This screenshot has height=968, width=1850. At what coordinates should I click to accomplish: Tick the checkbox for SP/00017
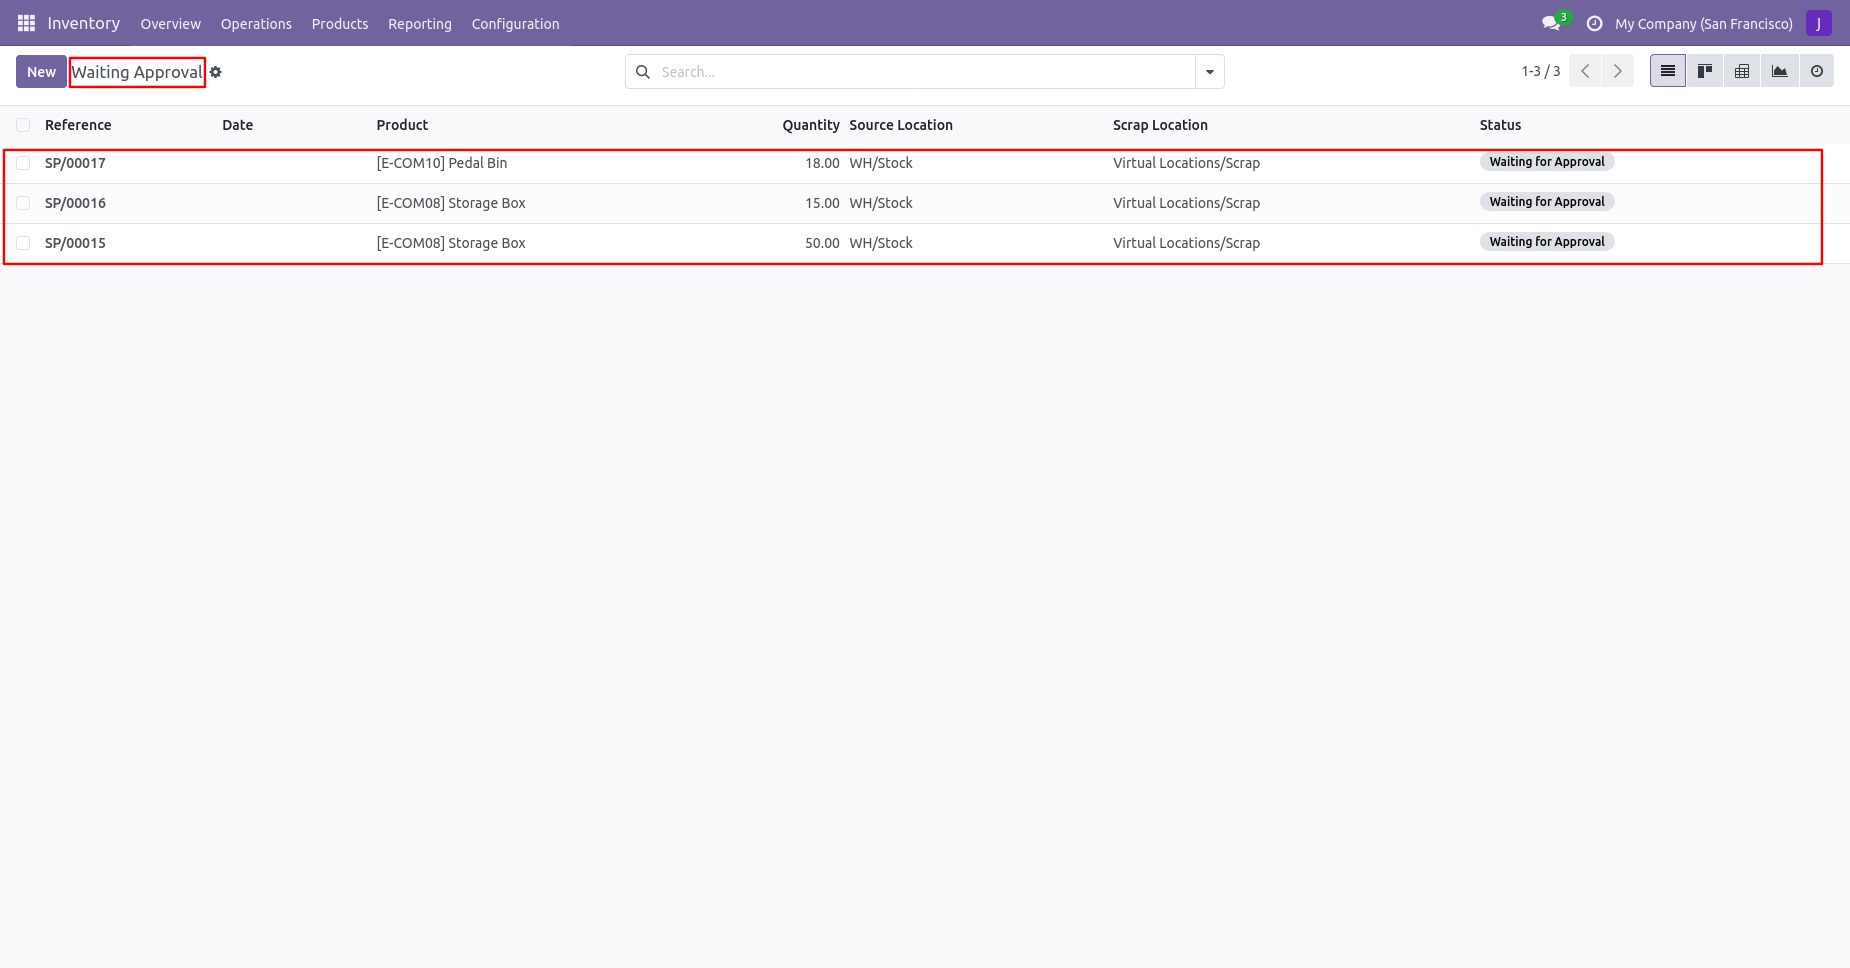pos(23,163)
